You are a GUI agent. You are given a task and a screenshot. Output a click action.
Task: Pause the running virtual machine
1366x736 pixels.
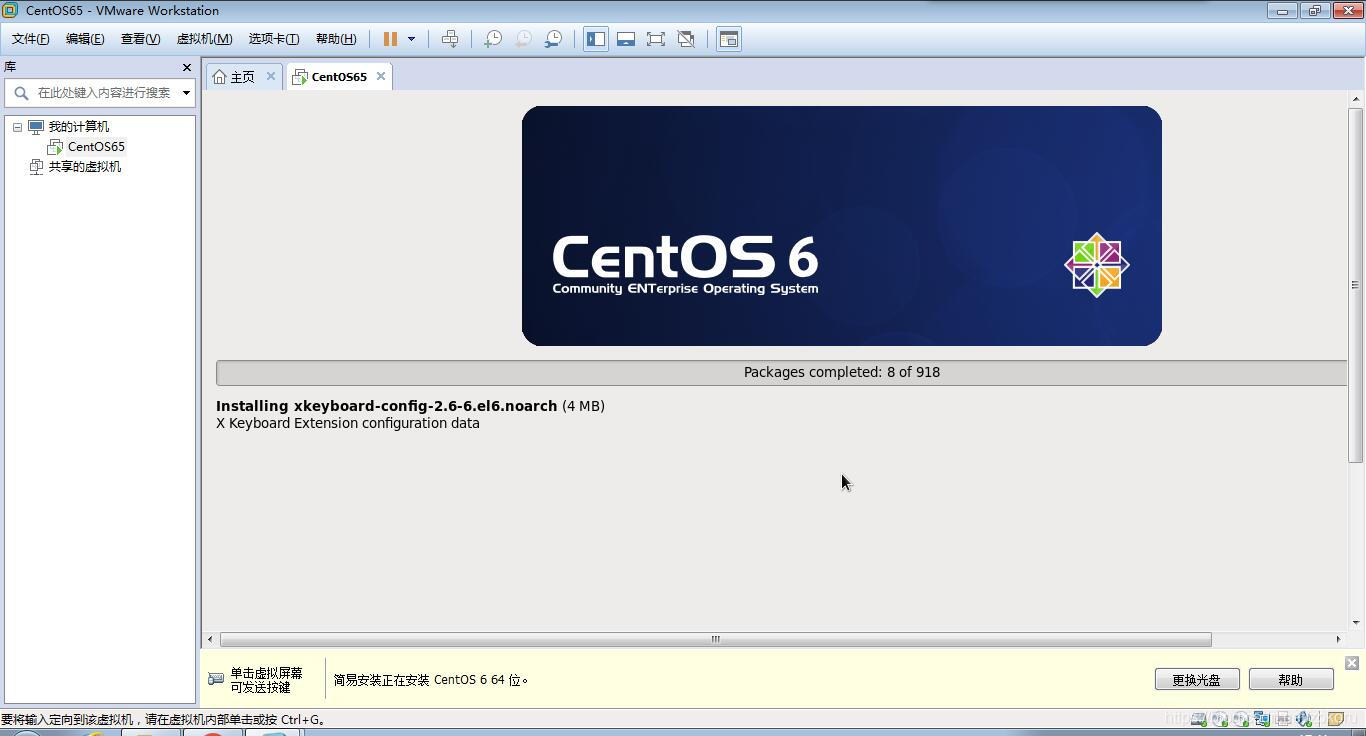pyautogui.click(x=390, y=39)
